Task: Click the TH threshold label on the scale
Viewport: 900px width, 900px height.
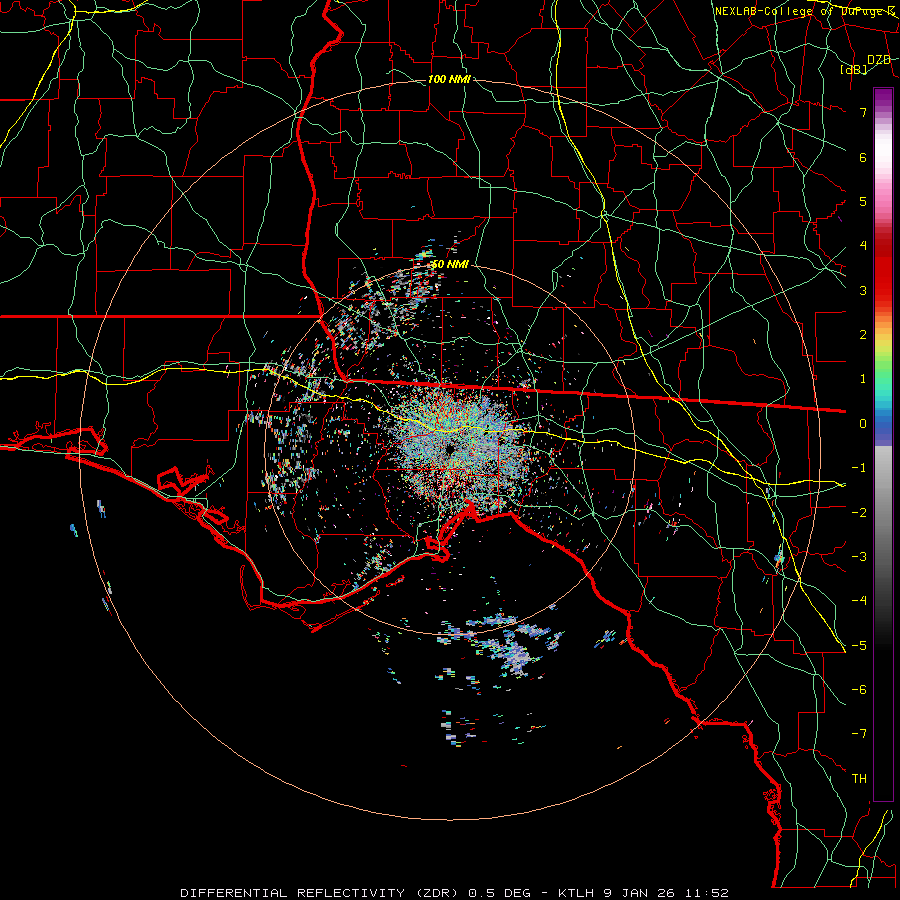Action: [859, 778]
